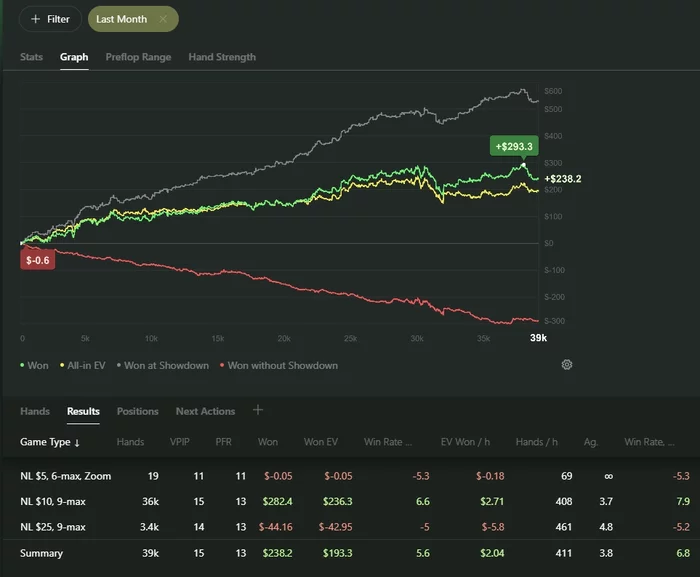700x577 pixels.
Task: Click the $2.04 summary EV Won cell
Action: [492, 553]
